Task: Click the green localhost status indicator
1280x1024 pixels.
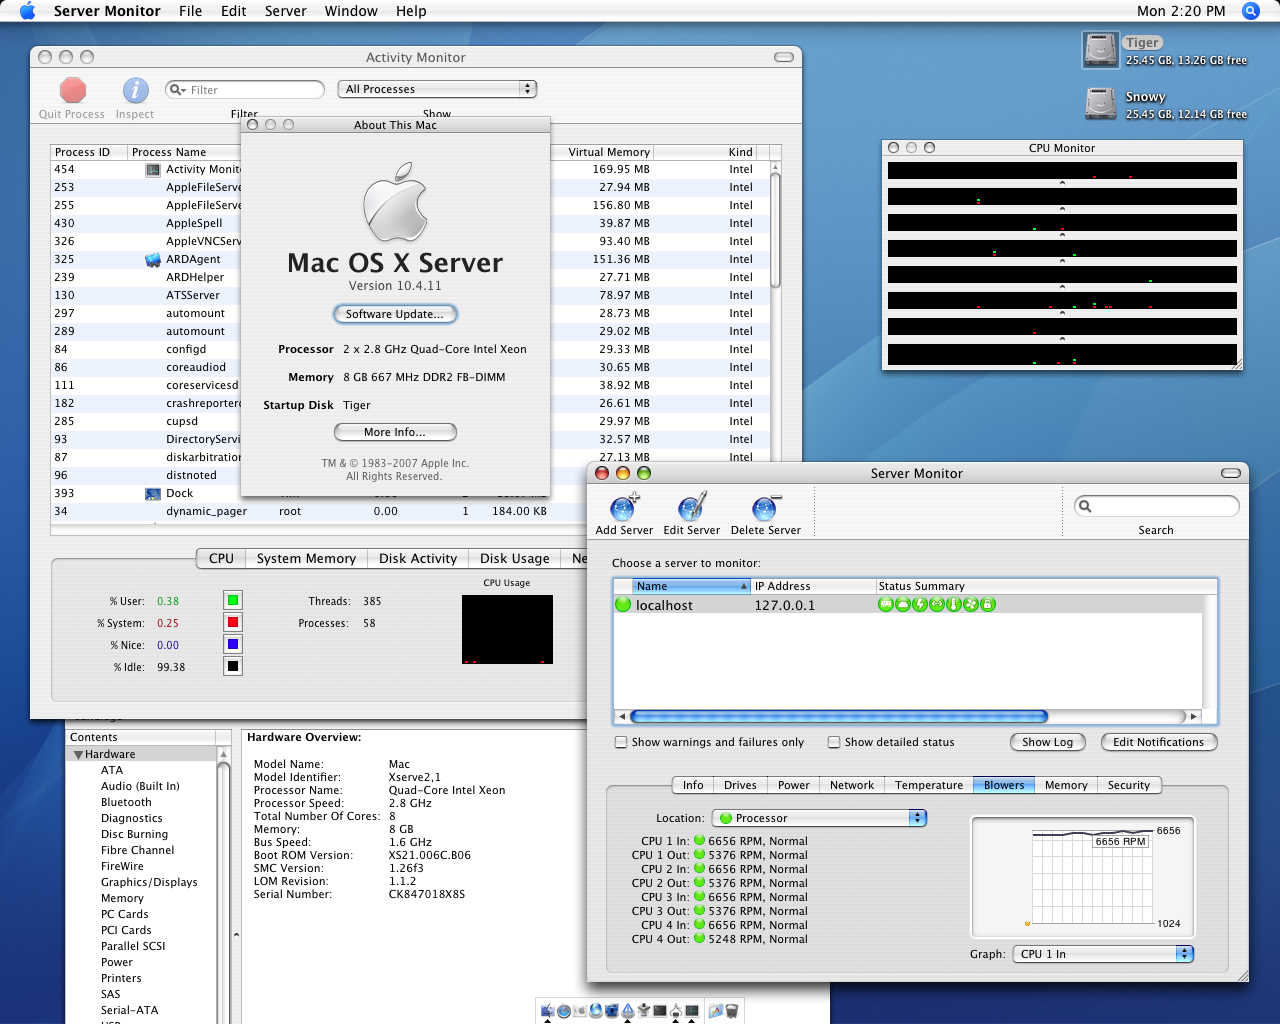Action: tap(623, 604)
